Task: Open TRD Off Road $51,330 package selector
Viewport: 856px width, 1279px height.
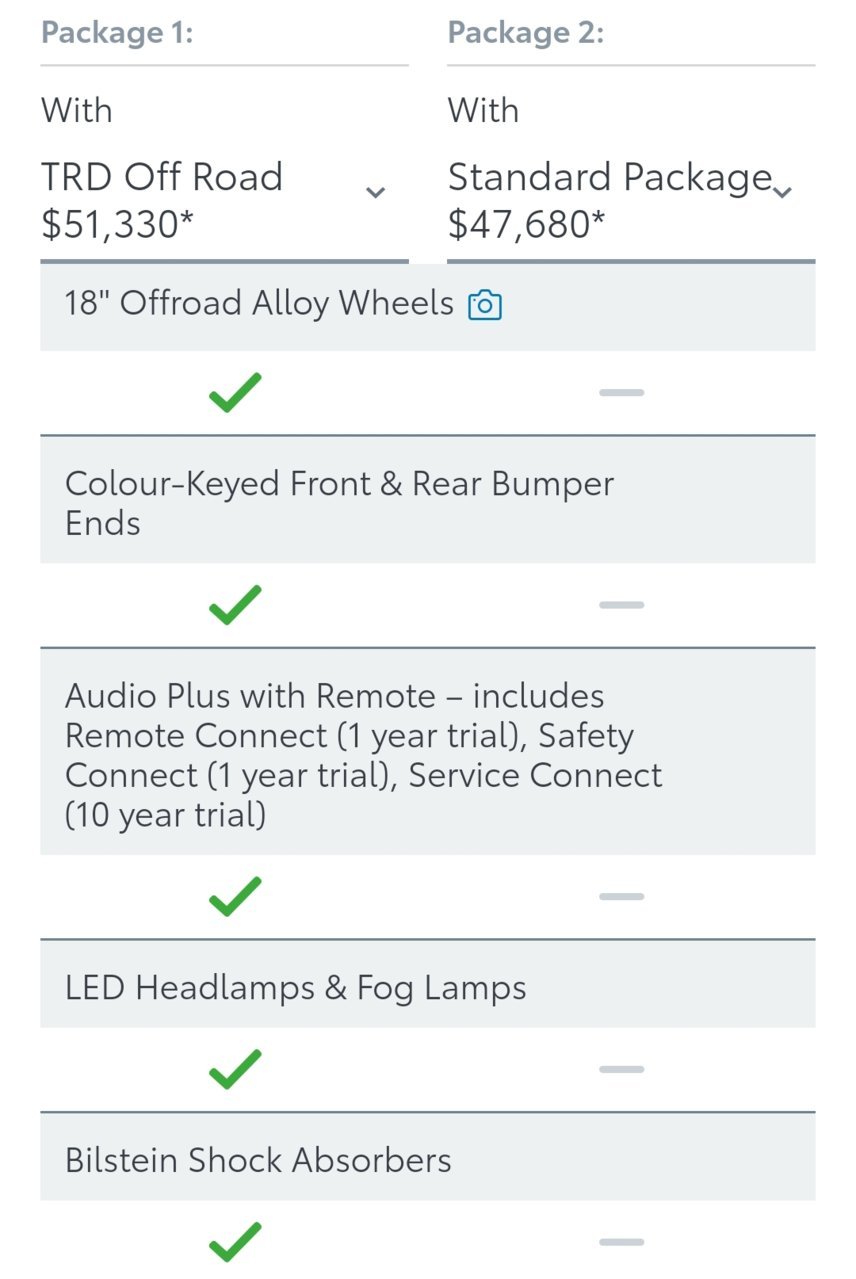Action: coord(224,200)
